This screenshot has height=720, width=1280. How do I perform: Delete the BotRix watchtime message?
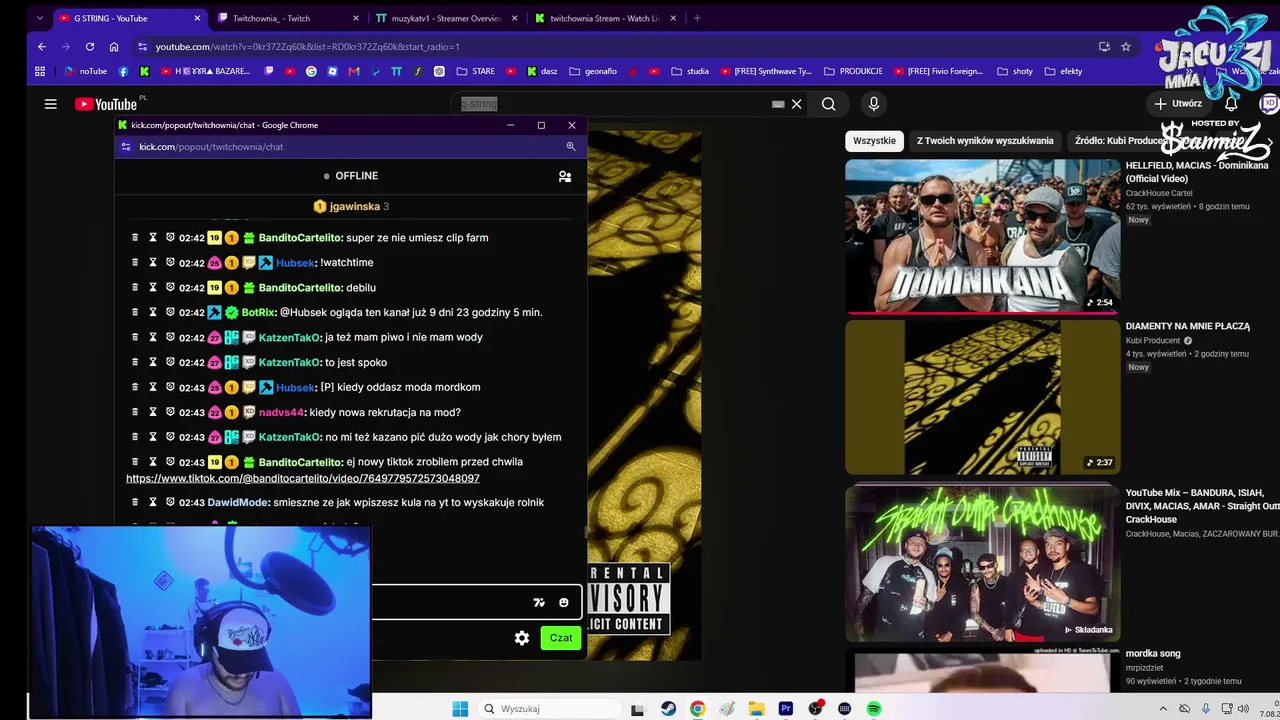(135, 312)
